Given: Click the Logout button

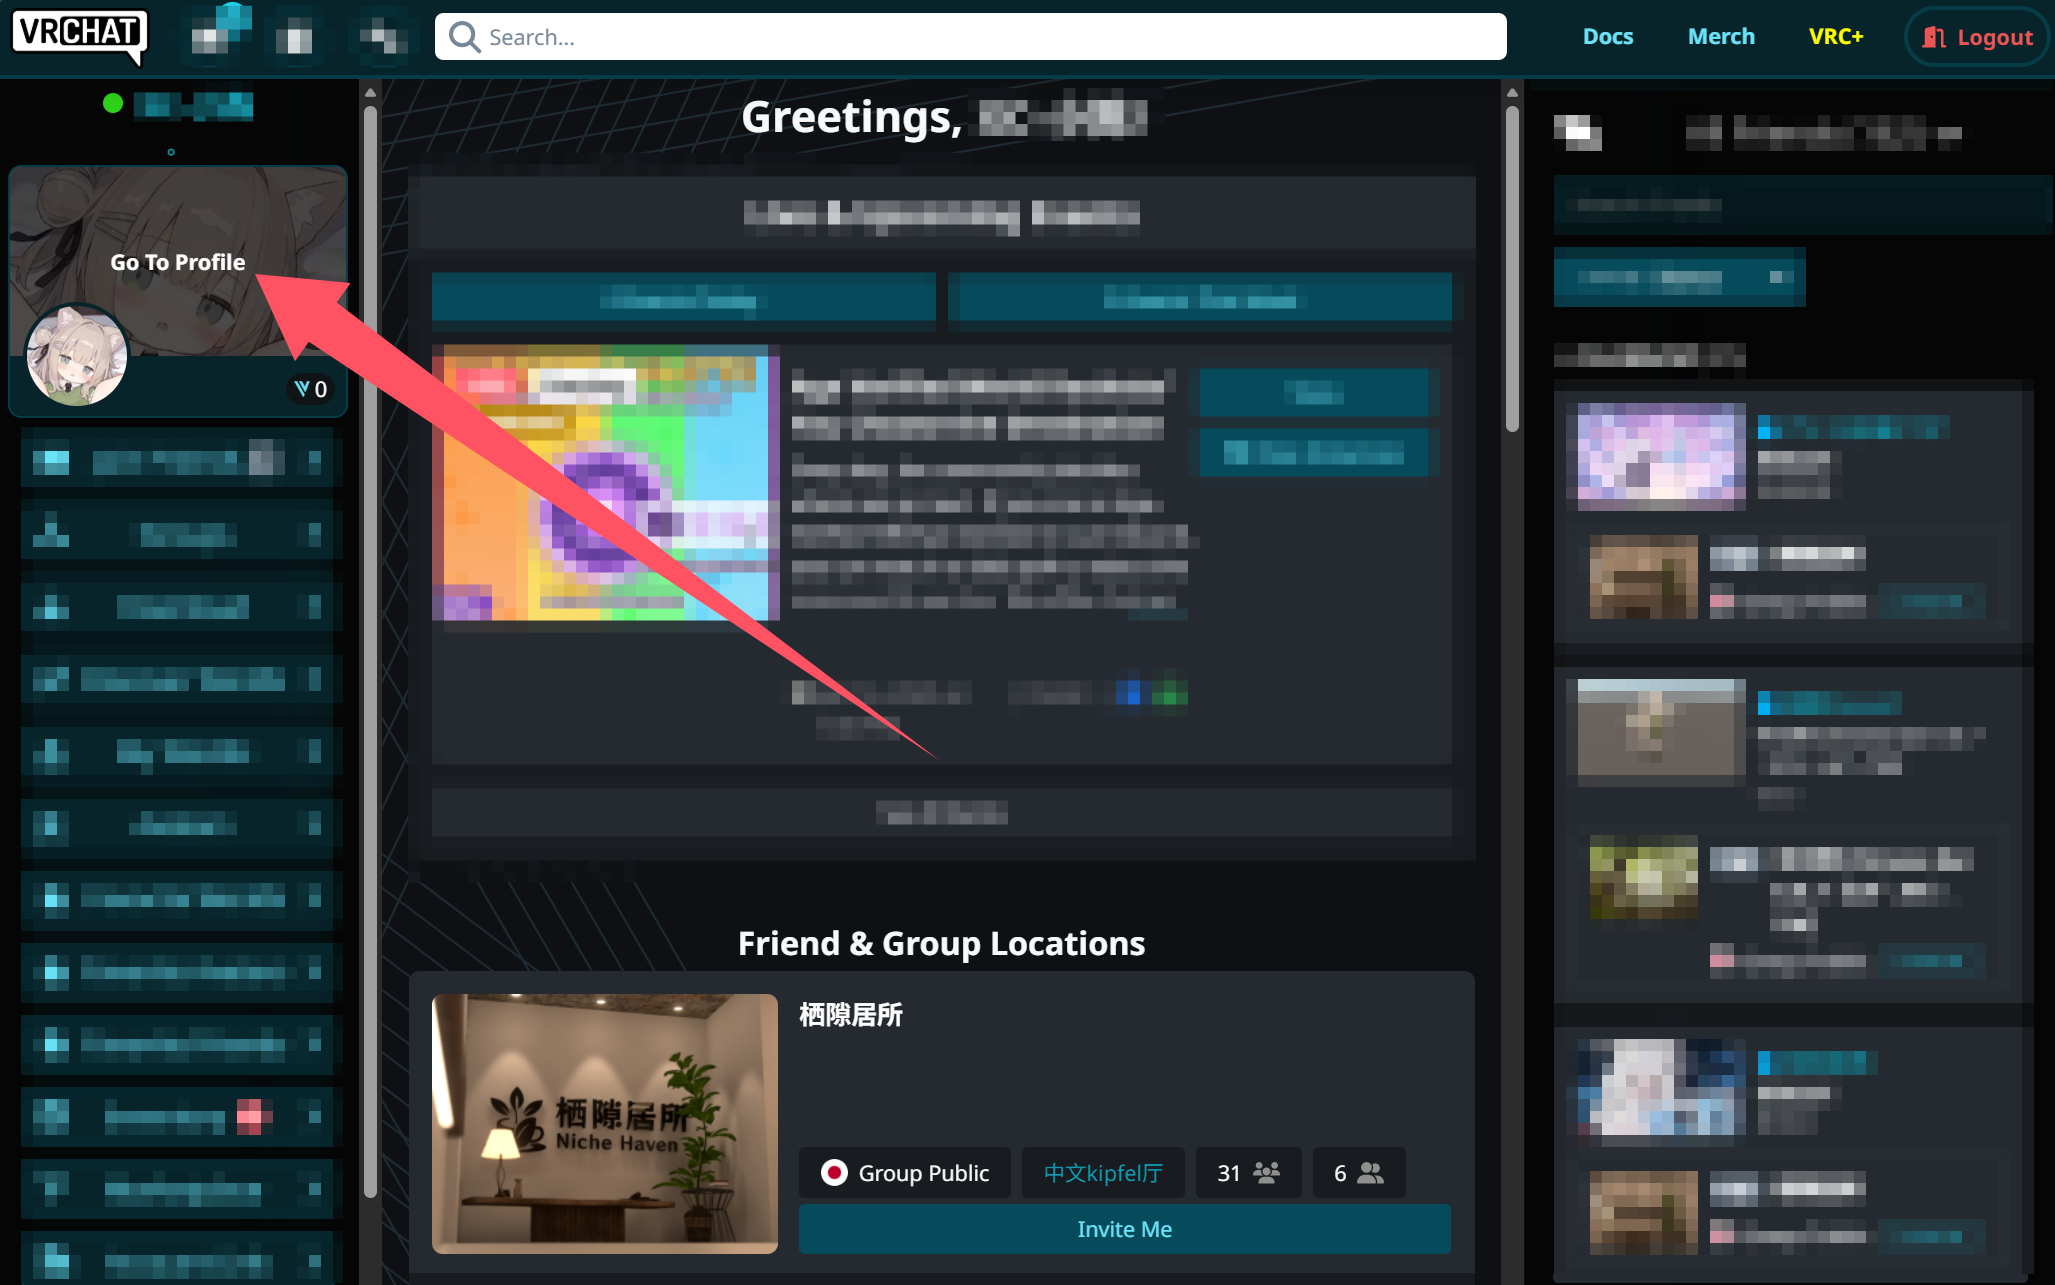Looking at the screenshot, I should (x=1977, y=37).
